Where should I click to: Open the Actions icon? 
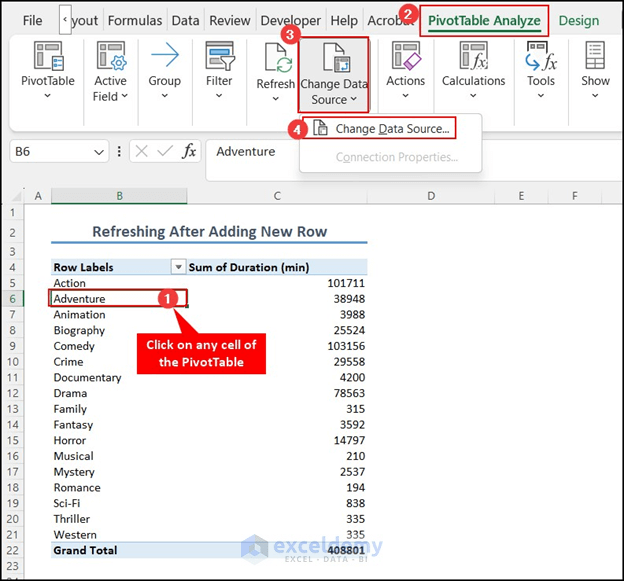click(406, 56)
